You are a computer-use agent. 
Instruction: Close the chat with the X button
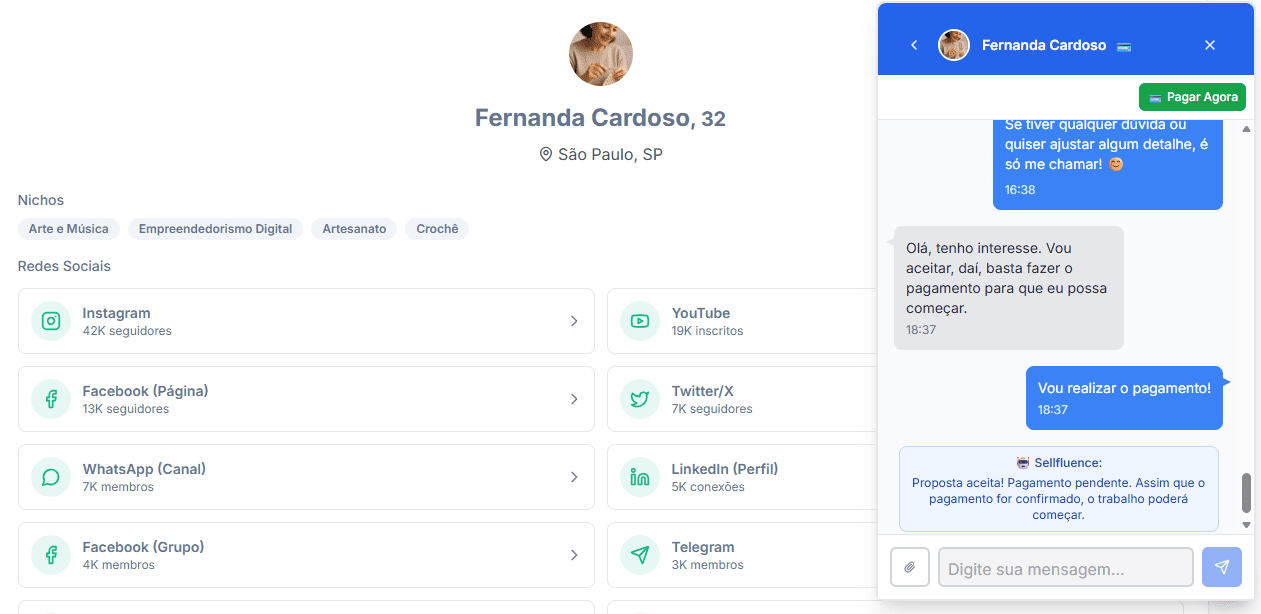[1210, 45]
